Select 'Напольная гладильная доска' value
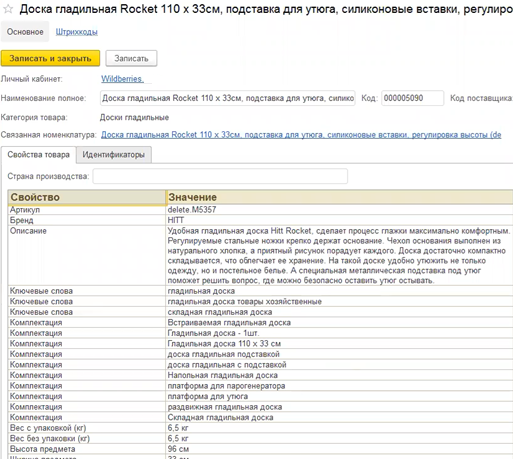This screenshot has width=513, height=464. tap(339, 375)
